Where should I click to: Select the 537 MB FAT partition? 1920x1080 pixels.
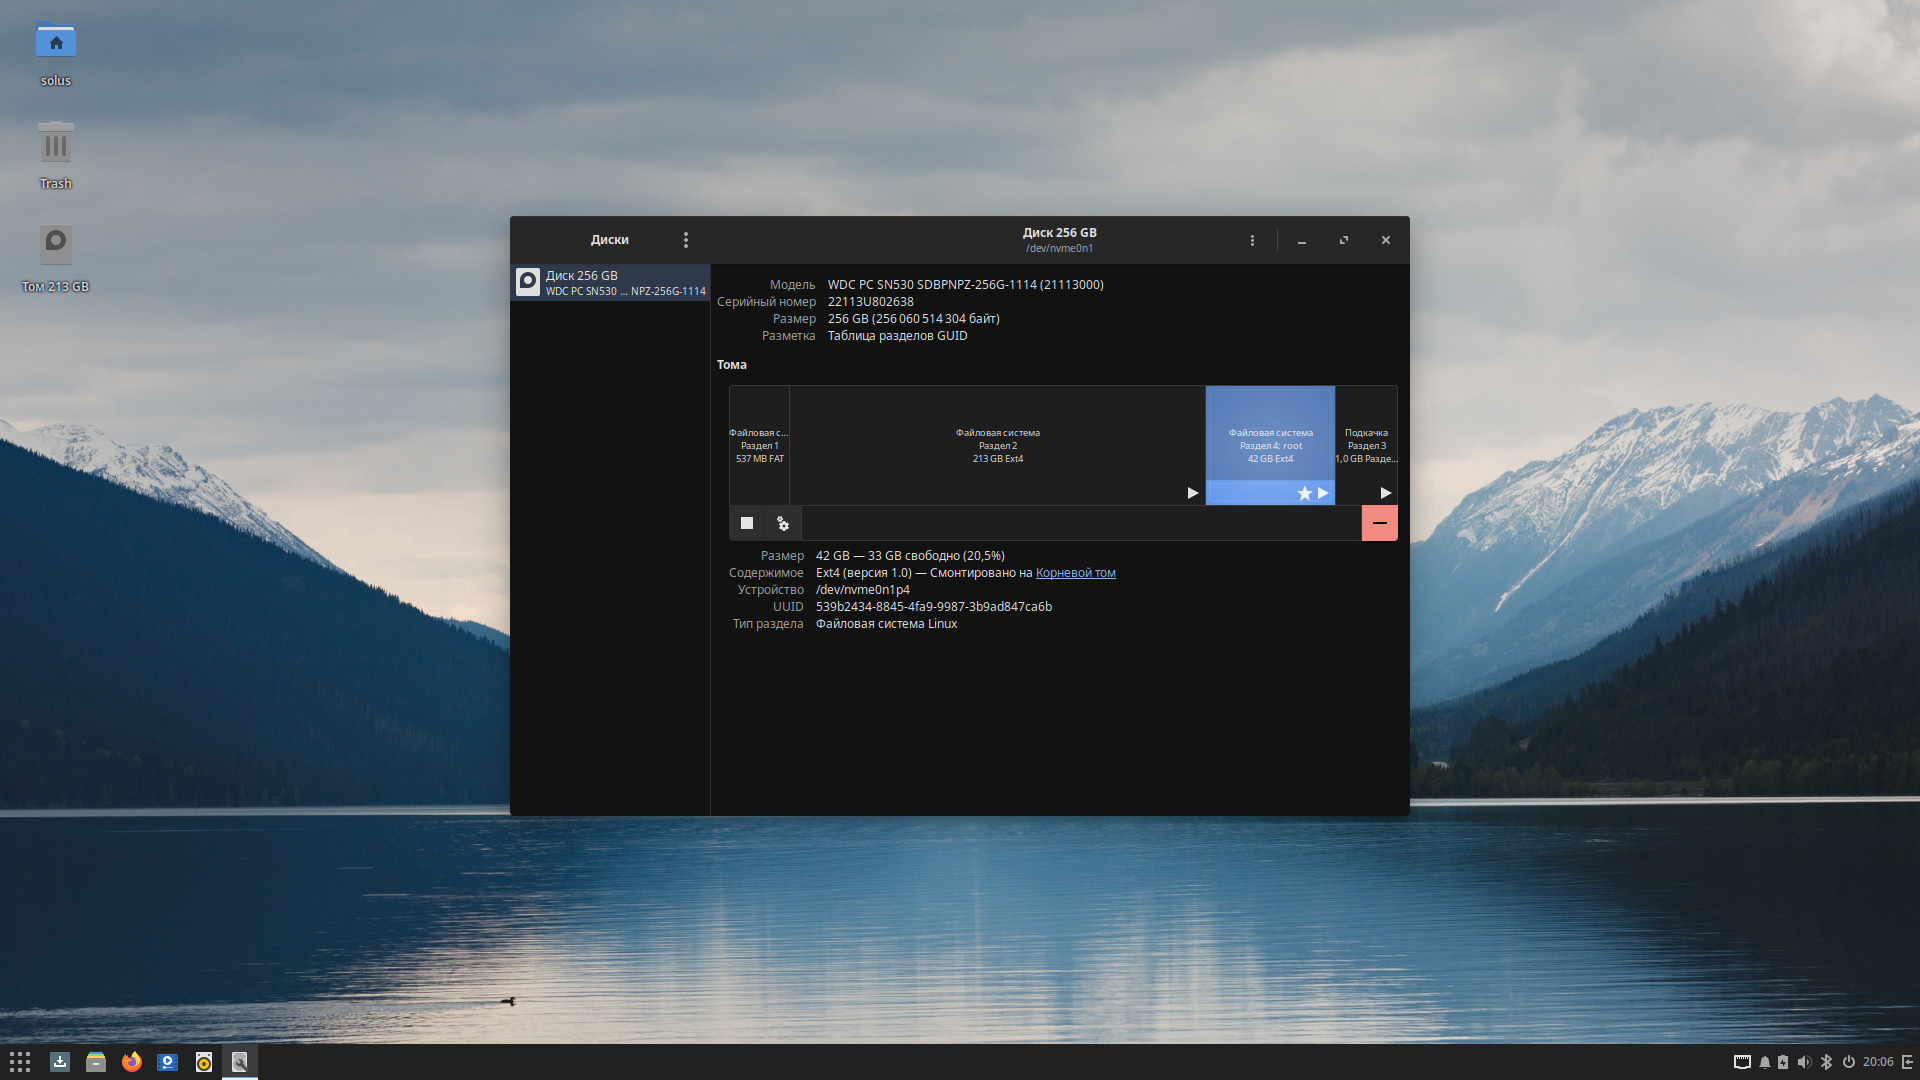click(x=759, y=445)
